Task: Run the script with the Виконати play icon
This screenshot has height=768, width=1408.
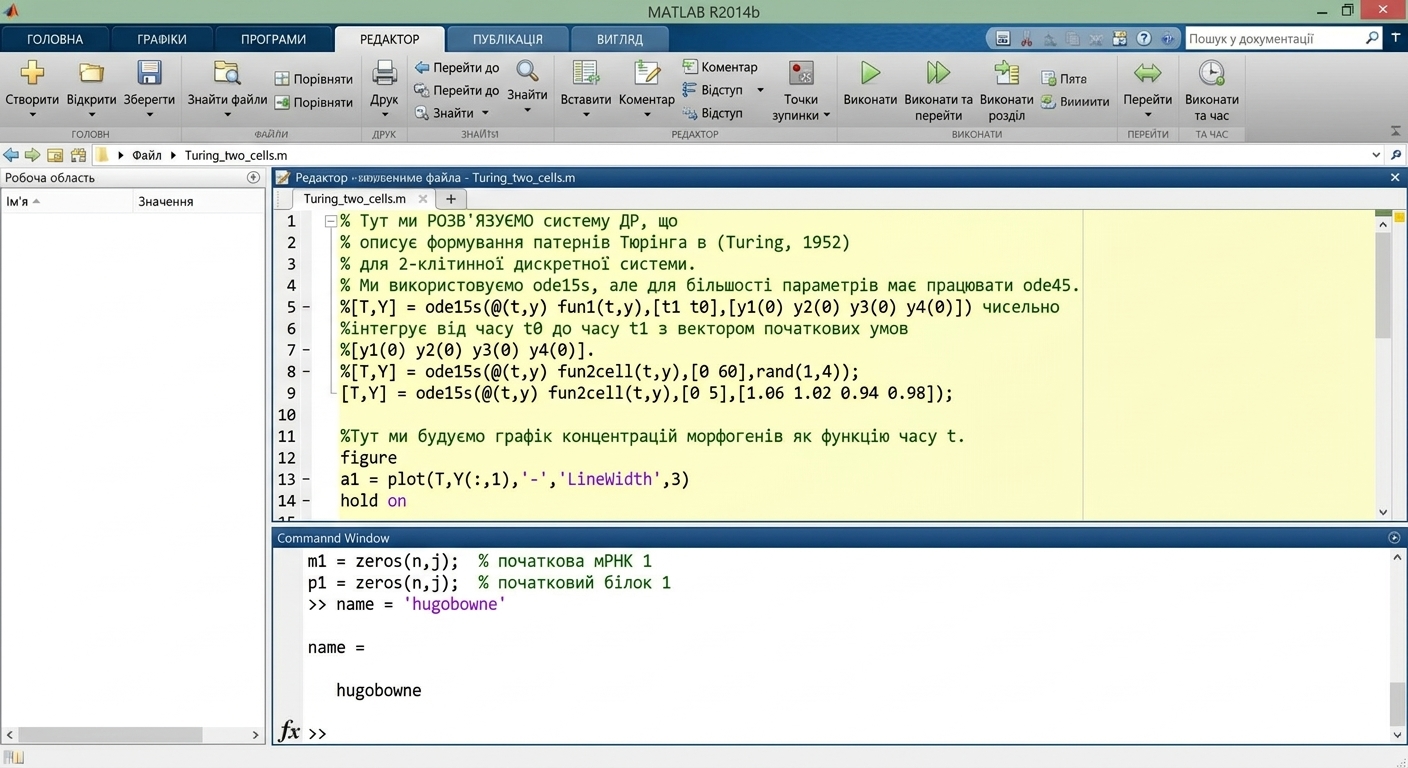Action: (870, 72)
